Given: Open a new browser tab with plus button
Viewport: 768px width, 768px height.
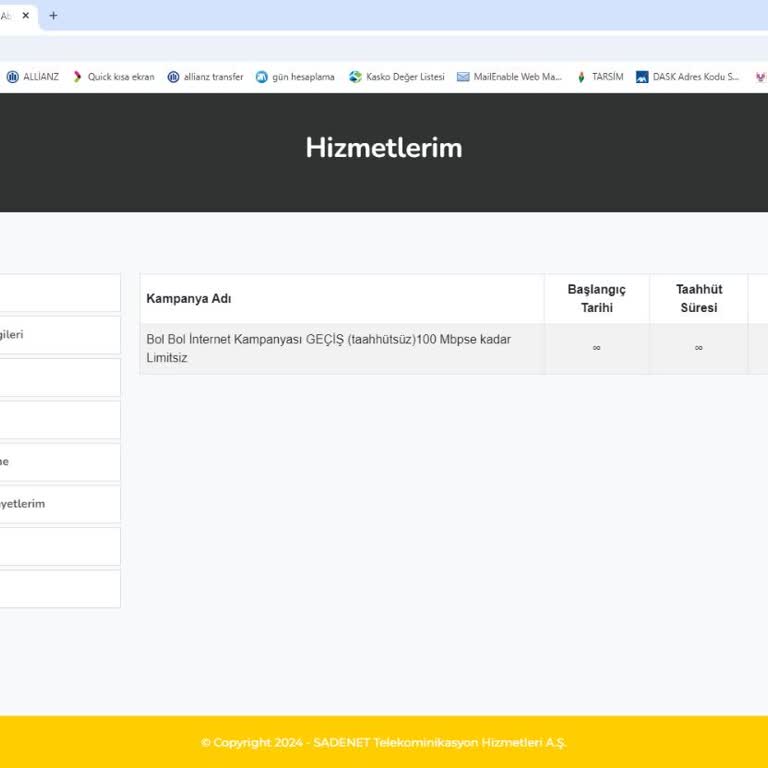Looking at the screenshot, I should 53,16.
